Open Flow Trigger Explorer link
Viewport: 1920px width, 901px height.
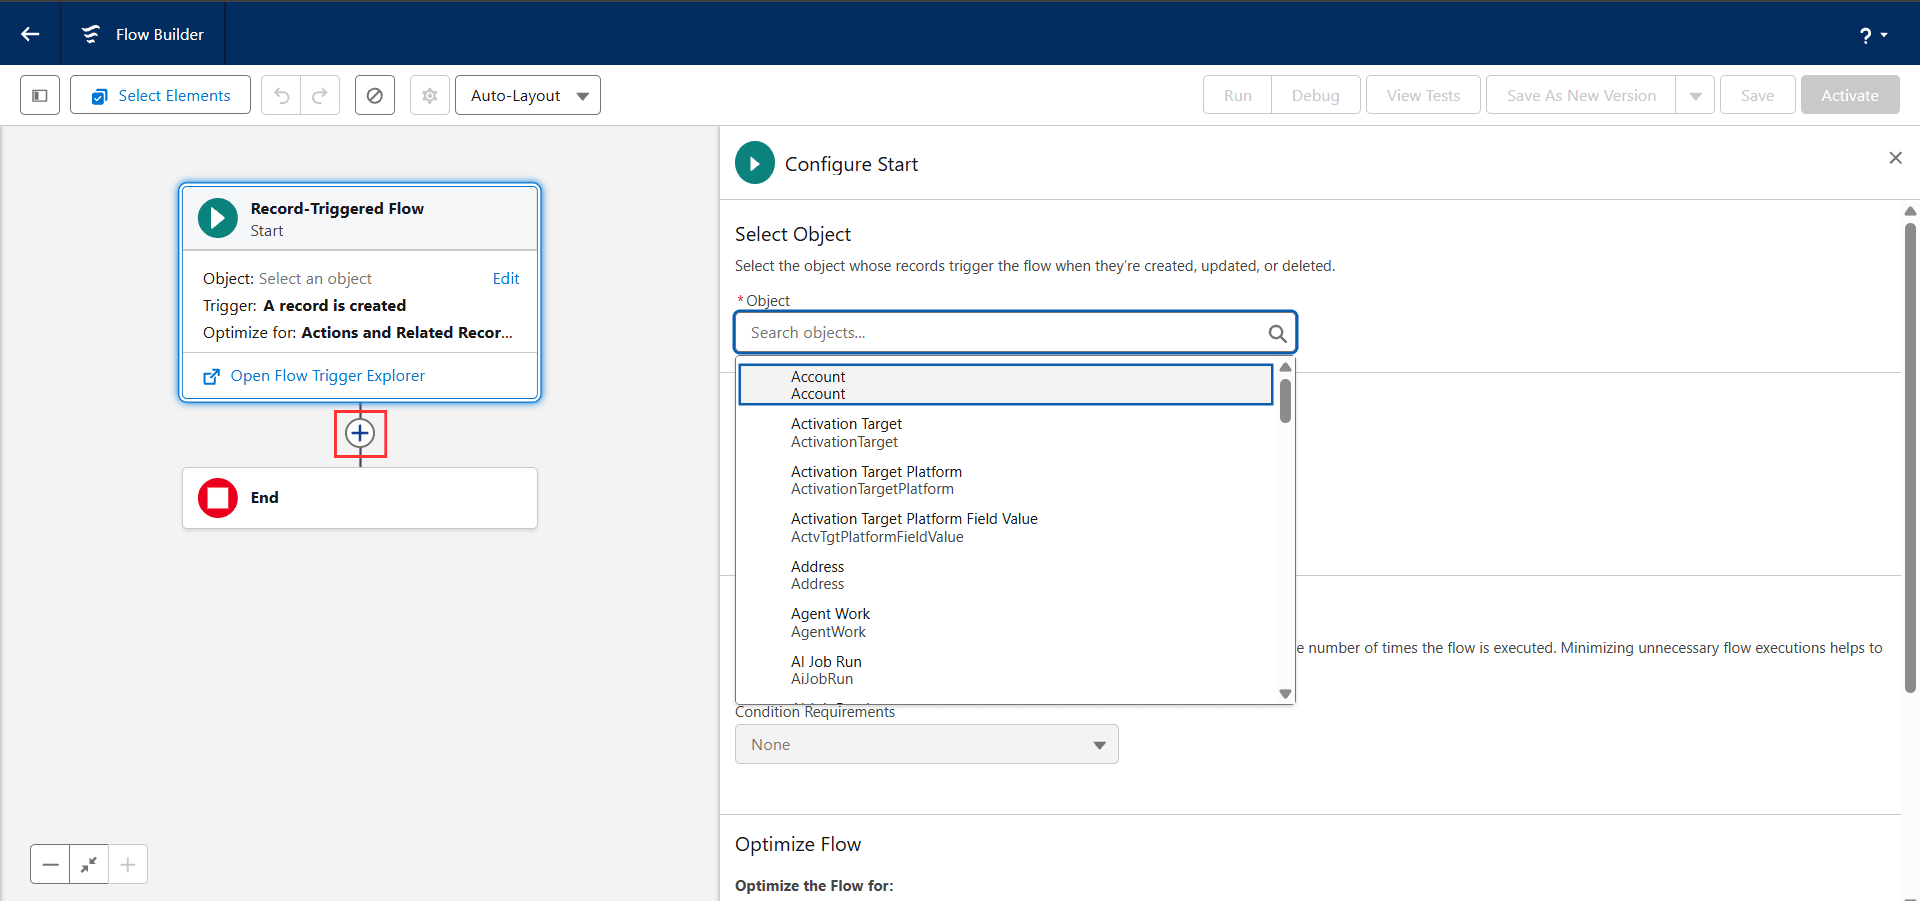point(327,376)
